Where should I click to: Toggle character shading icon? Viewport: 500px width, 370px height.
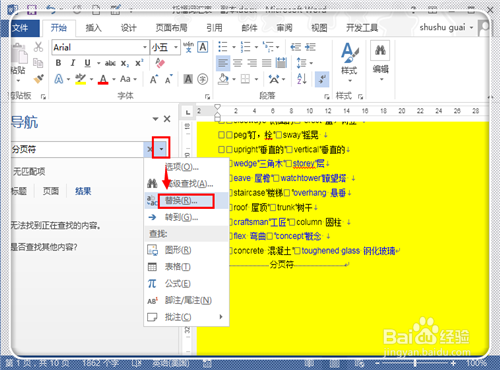pos(188,79)
